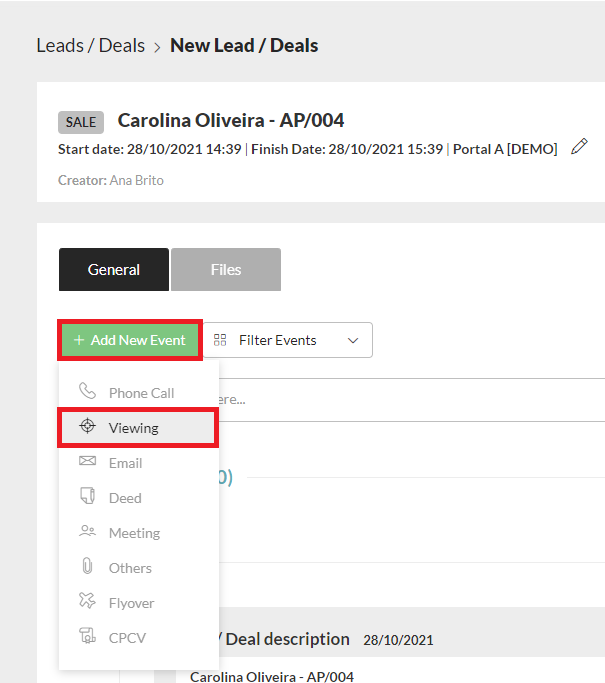
Task: Click the 28/10/2021 date beside Deal description
Action: coord(399,640)
